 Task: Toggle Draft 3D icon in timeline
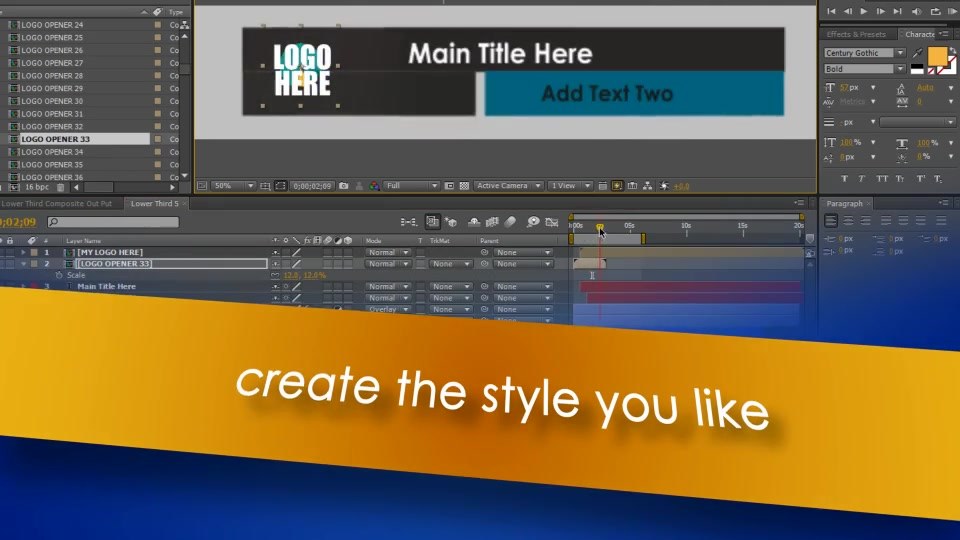click(451, 222)
